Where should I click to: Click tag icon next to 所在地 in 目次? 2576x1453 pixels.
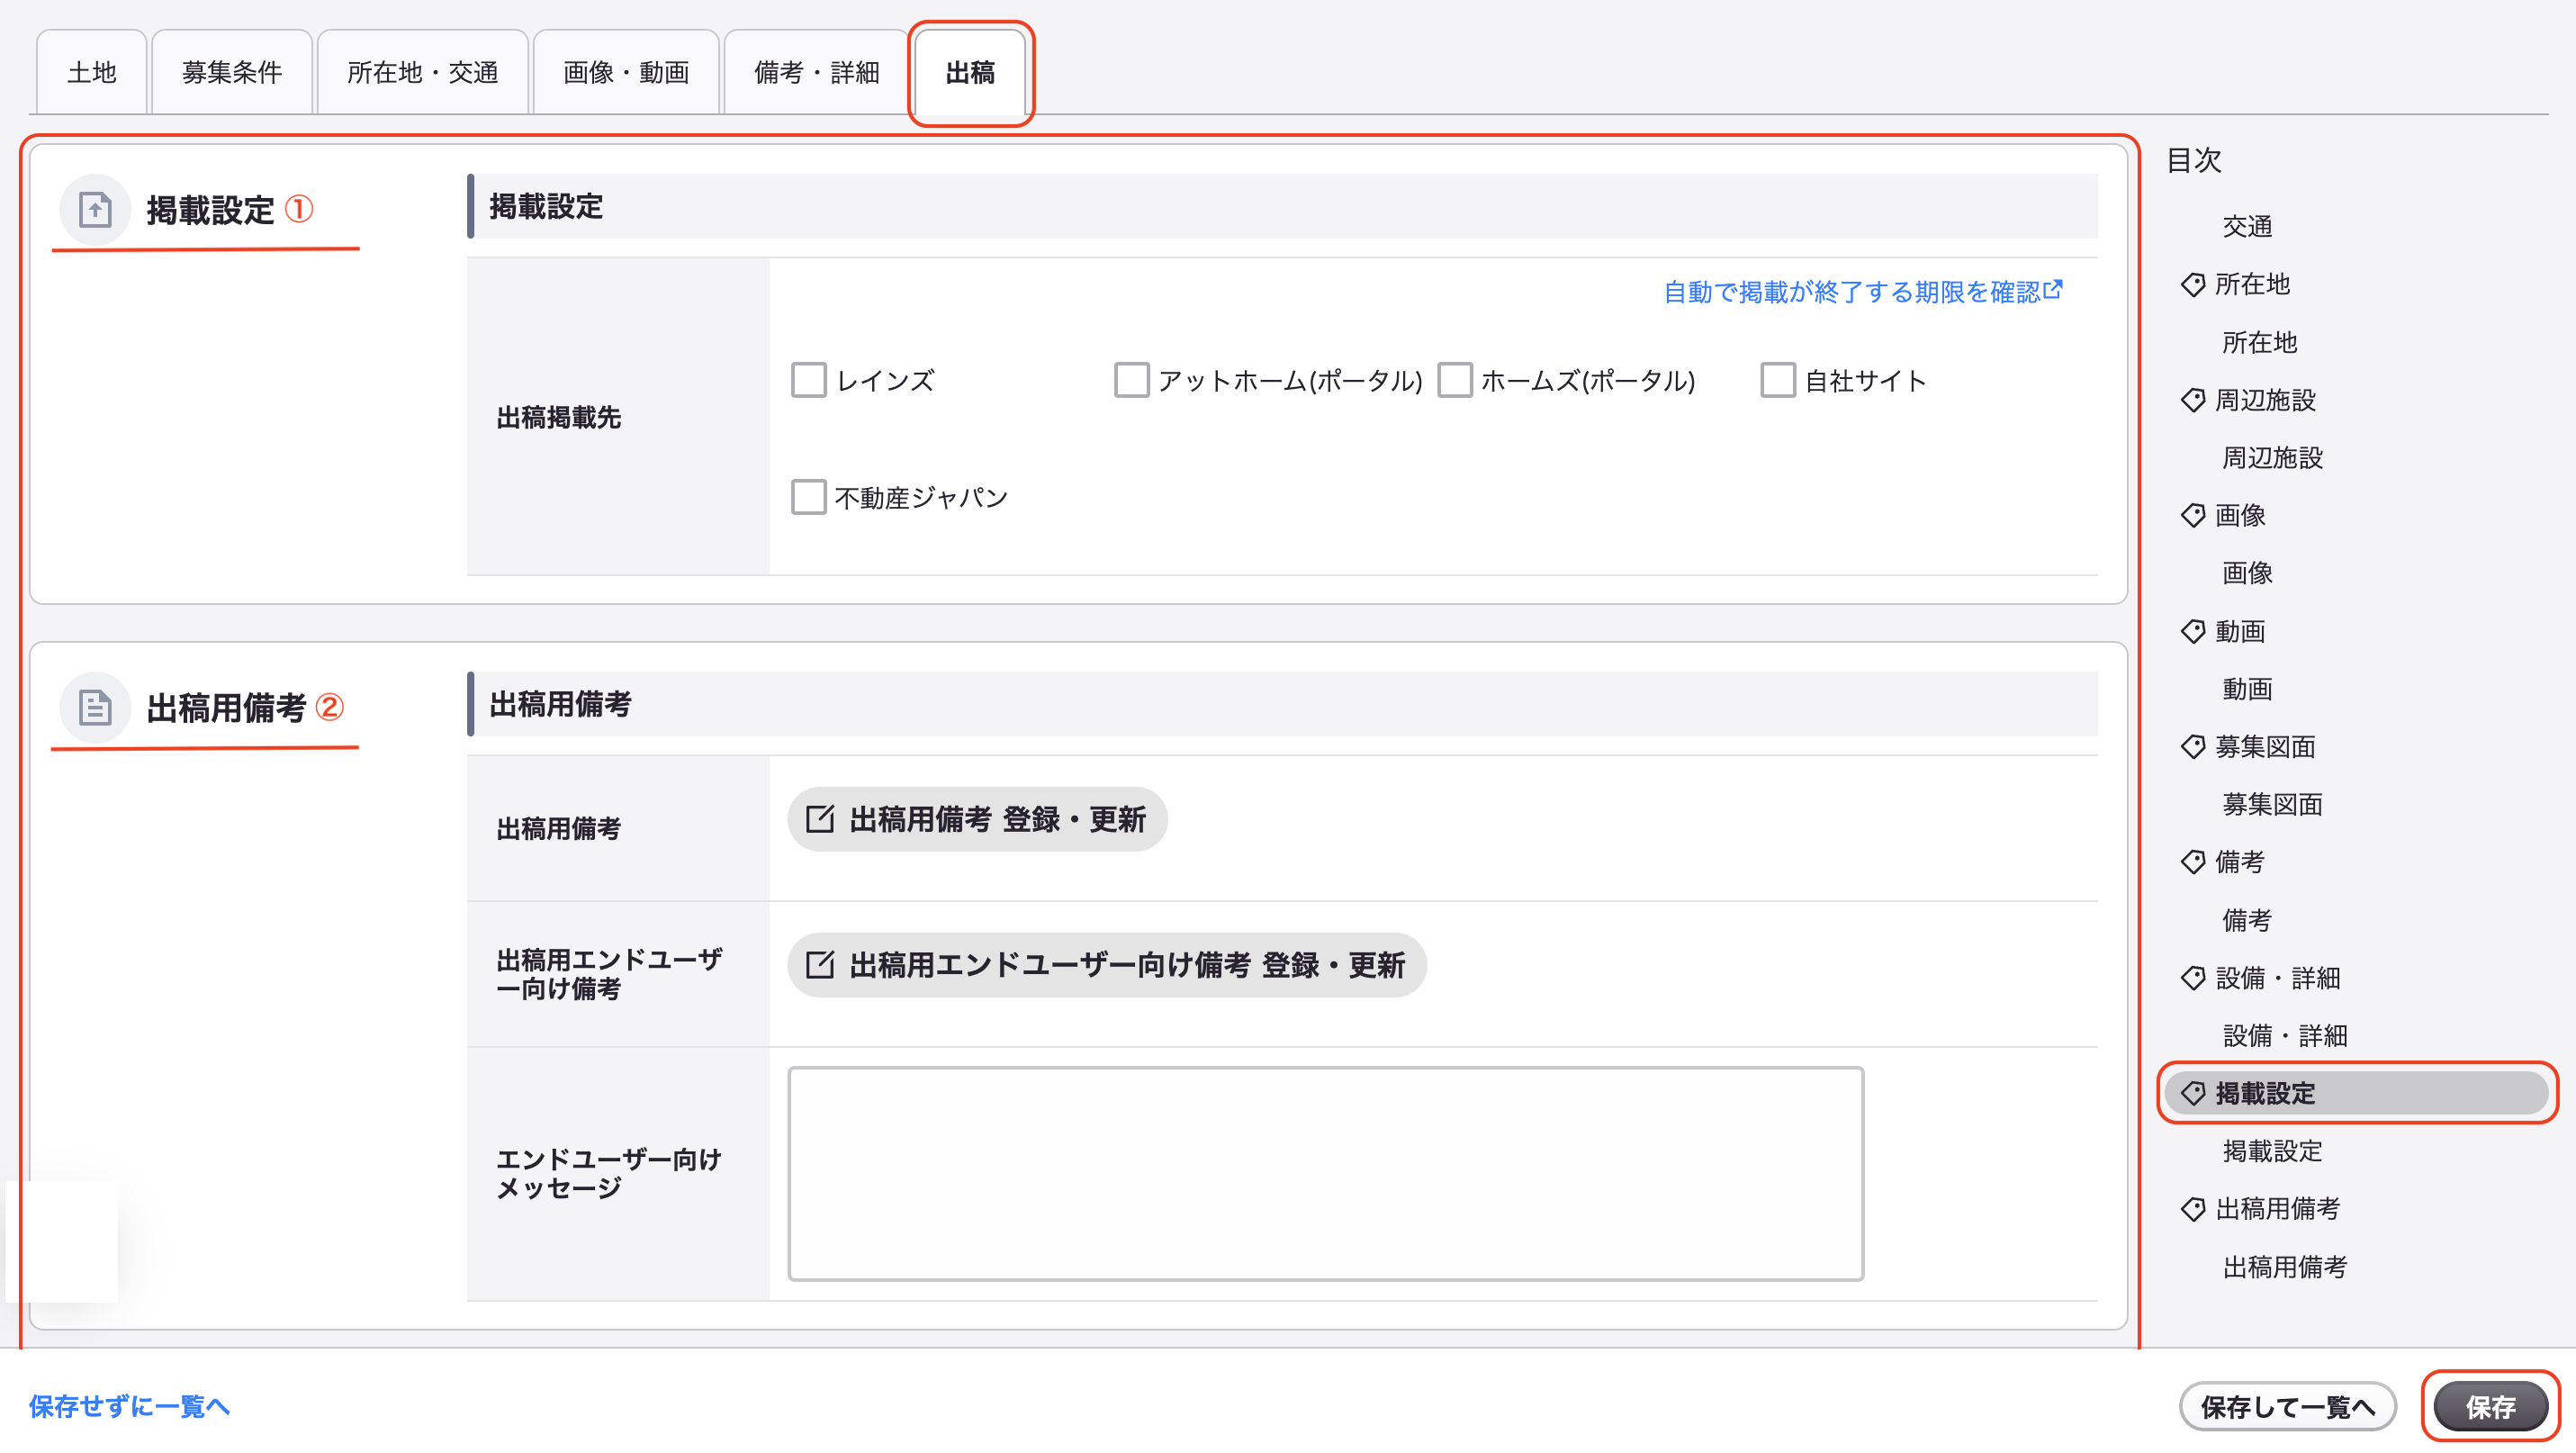2193,284
